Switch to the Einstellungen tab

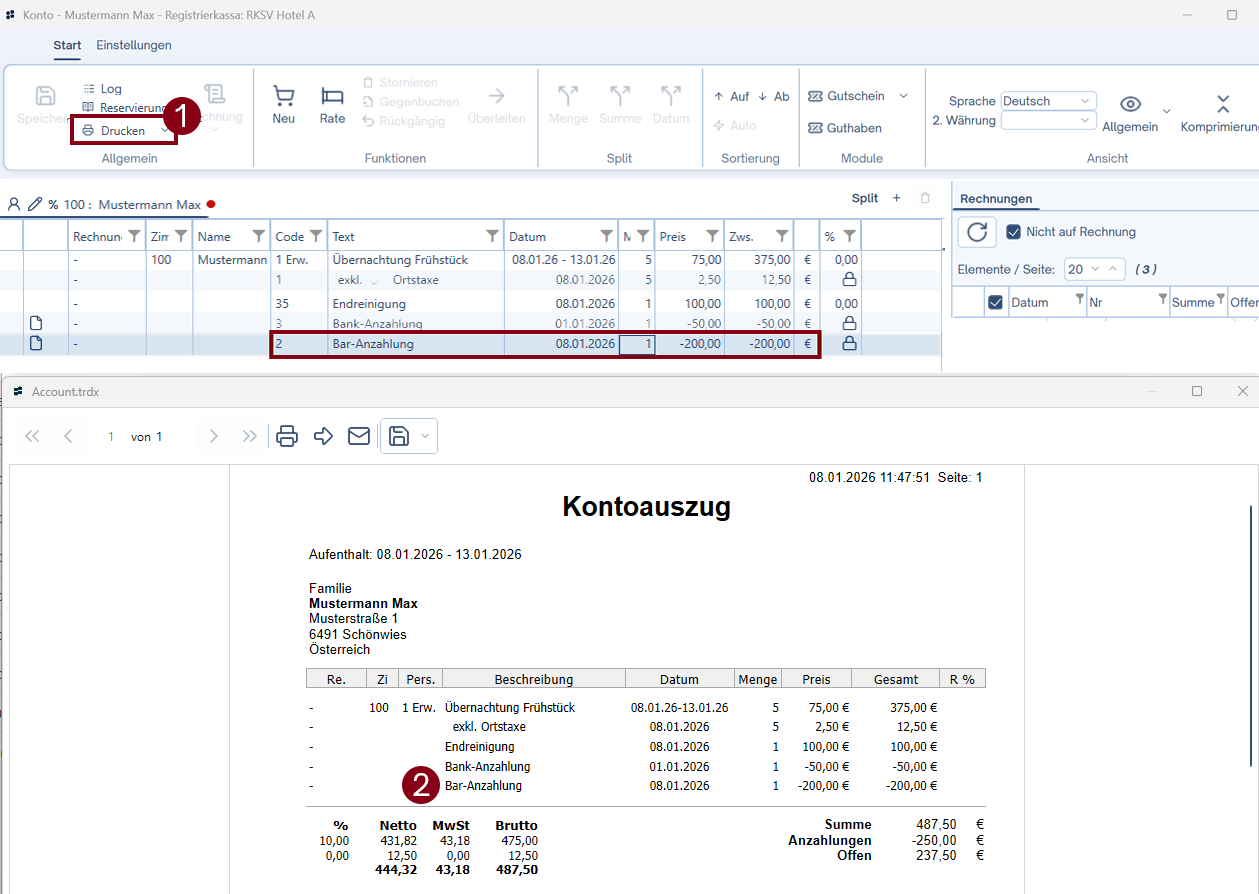[x=134, y=45]
